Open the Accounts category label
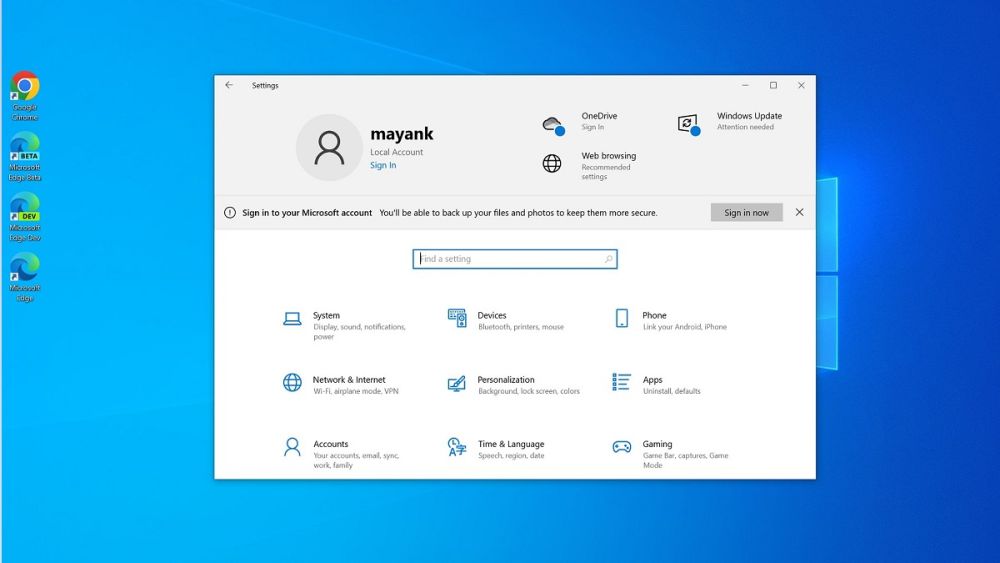The width and height of the screenshot is (1000, 563). [330, 444]
